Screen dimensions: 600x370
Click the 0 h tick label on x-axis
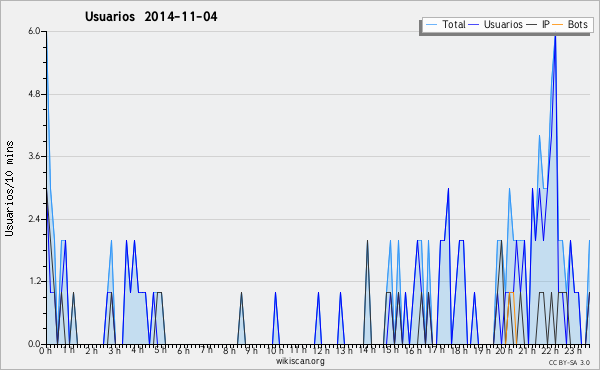(46, 350)
